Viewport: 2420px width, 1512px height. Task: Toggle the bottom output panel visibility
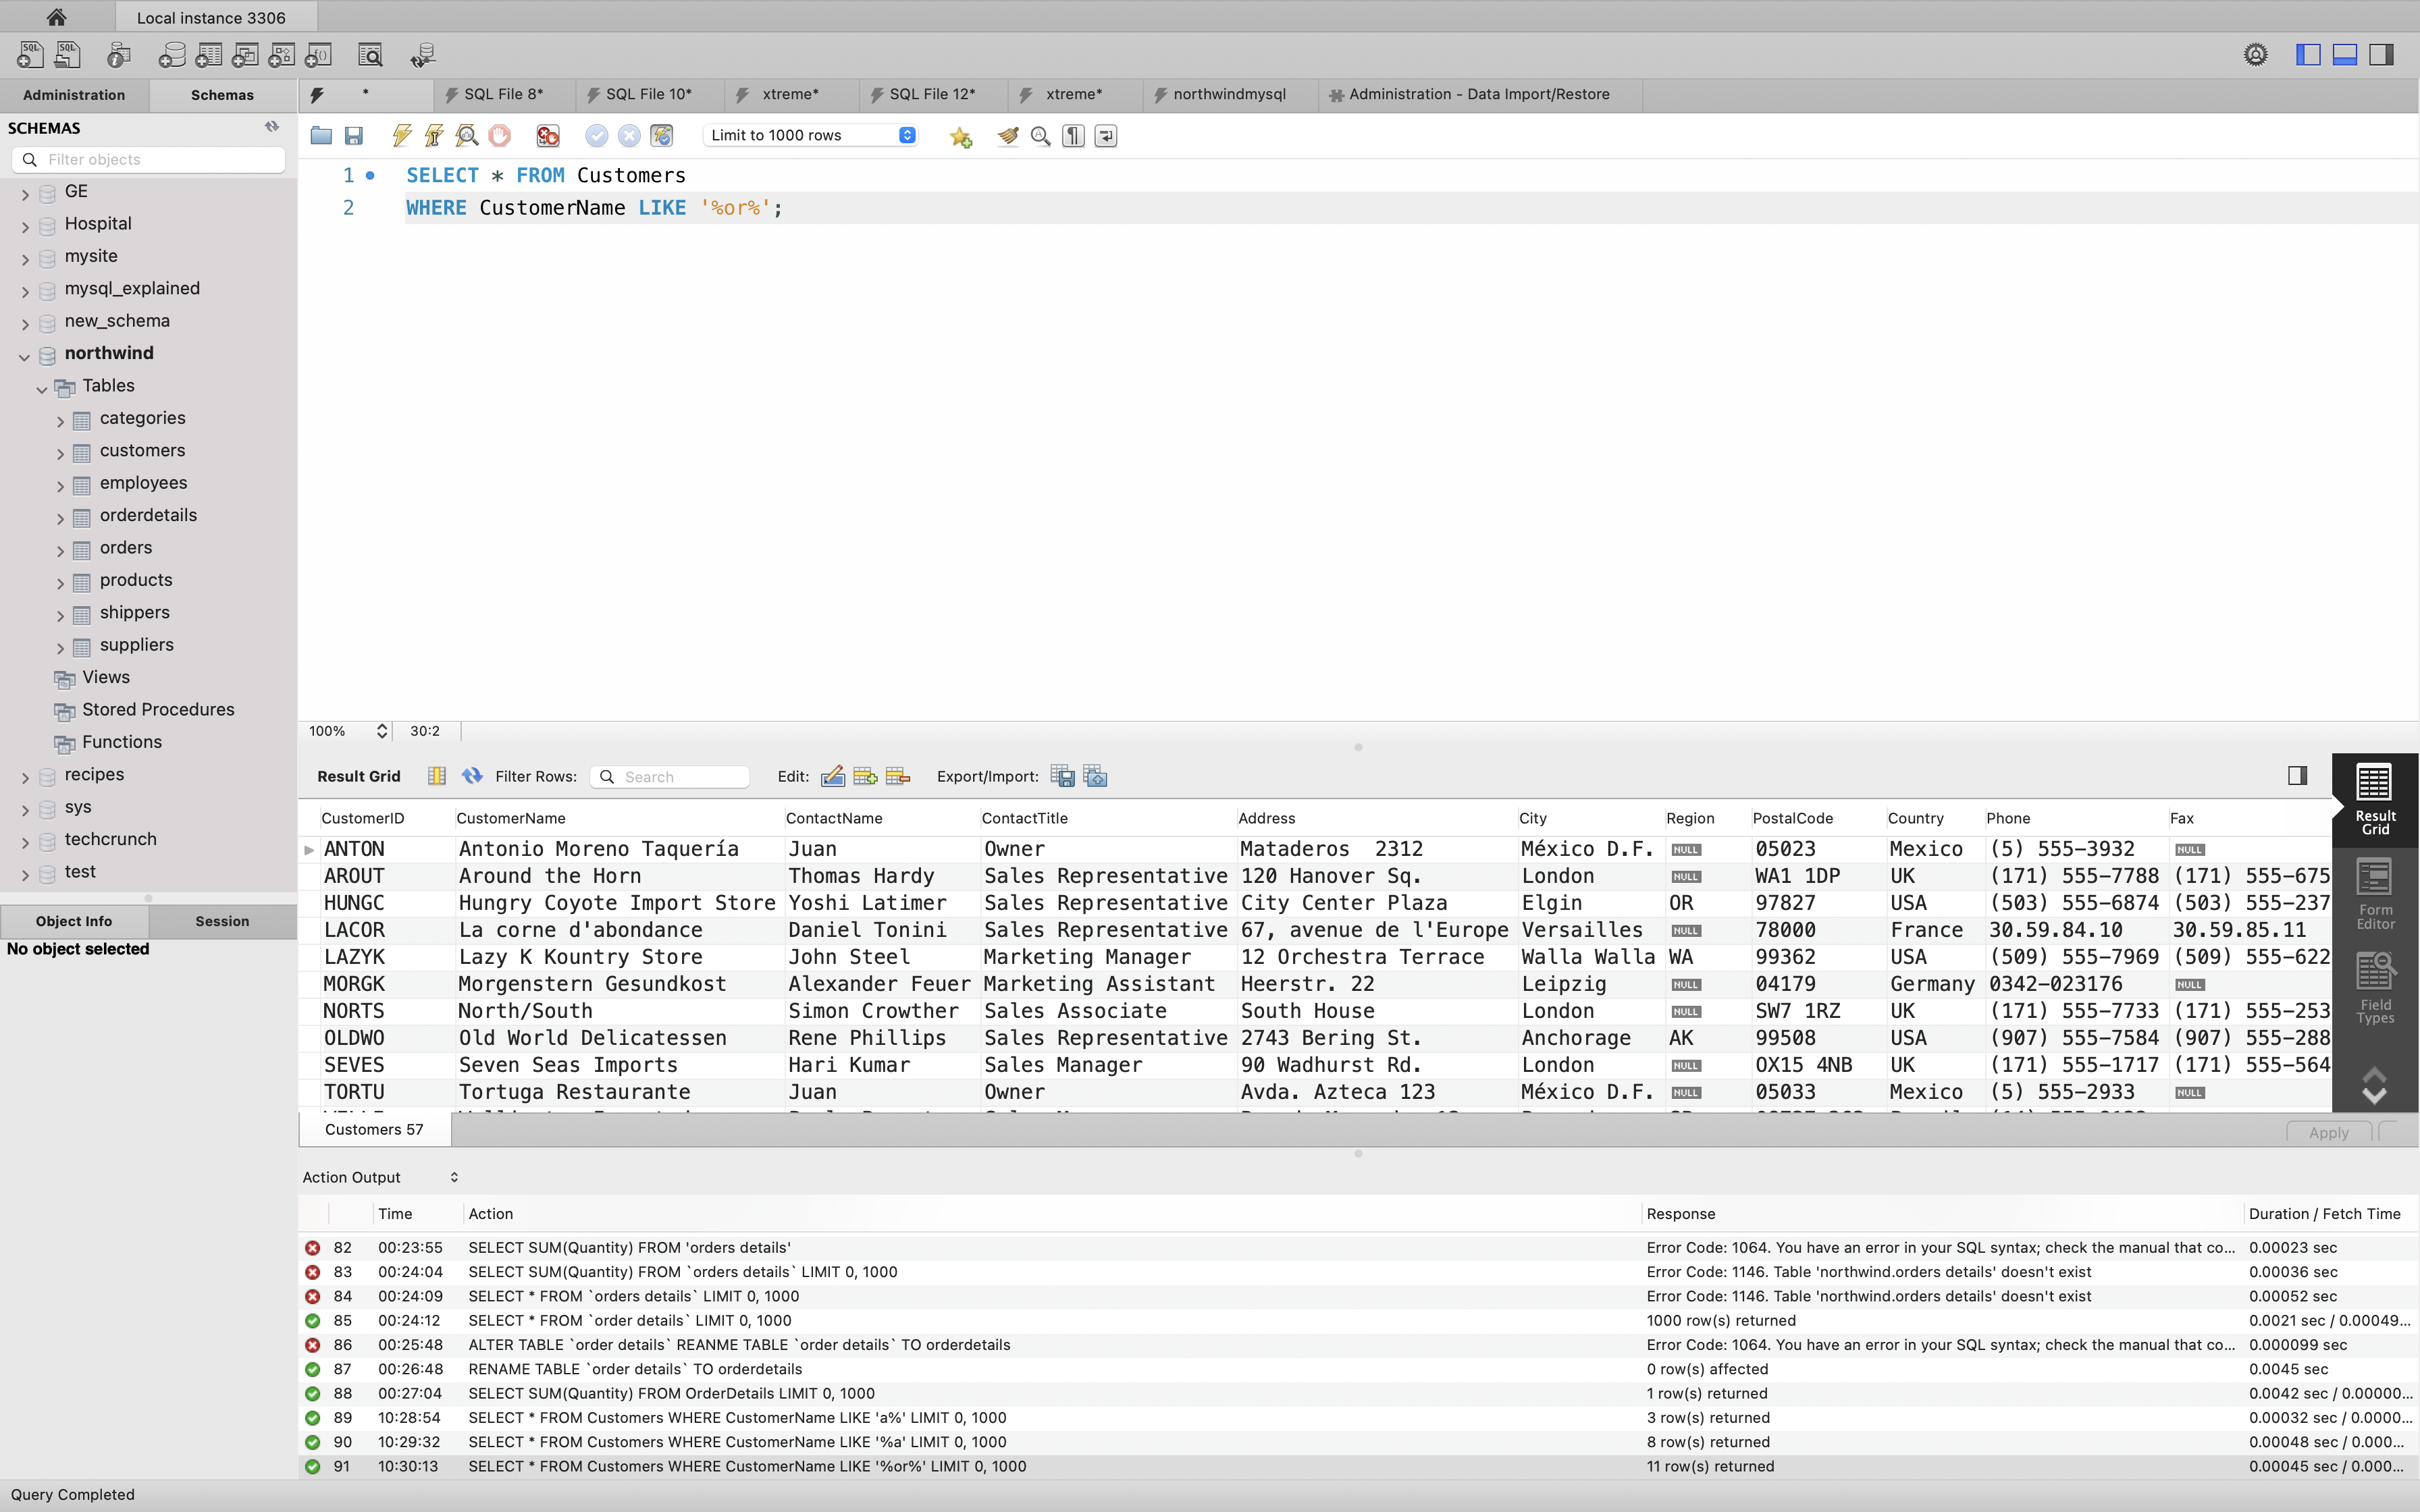click(x=2345, y=54)
